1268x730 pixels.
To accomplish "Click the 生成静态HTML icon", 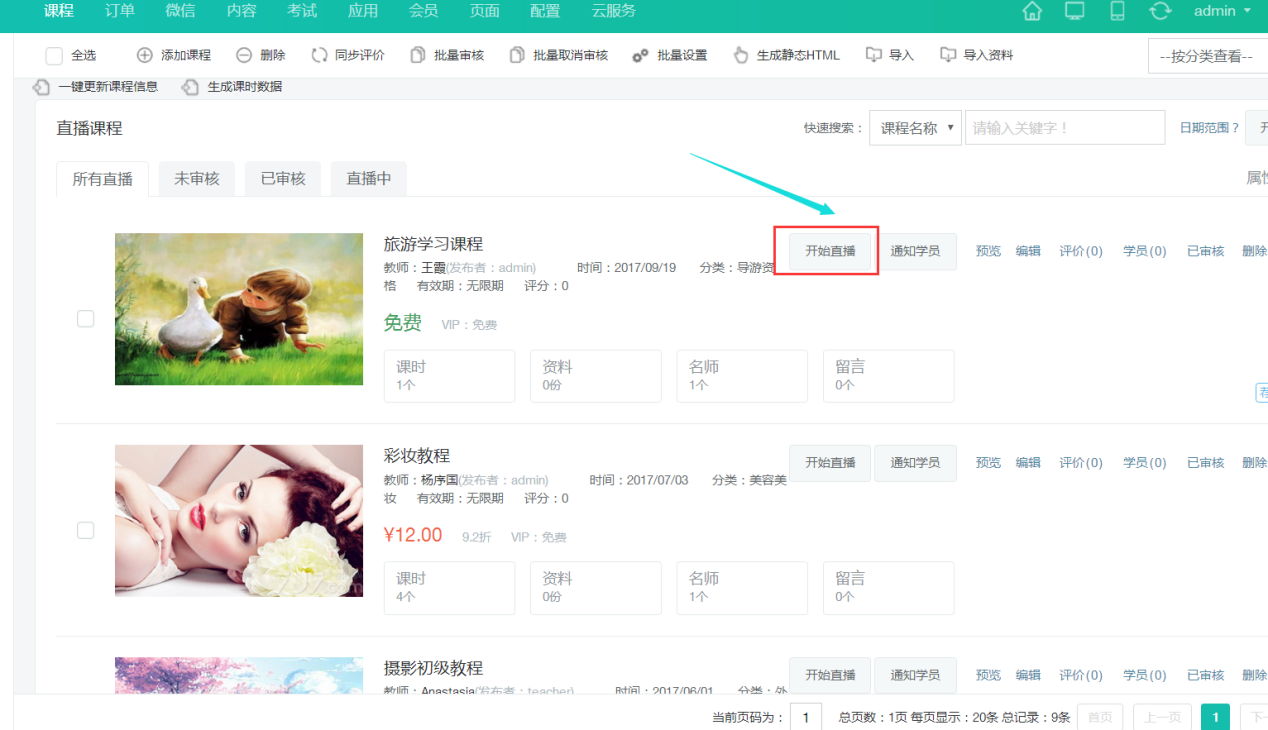I will 740,55.
